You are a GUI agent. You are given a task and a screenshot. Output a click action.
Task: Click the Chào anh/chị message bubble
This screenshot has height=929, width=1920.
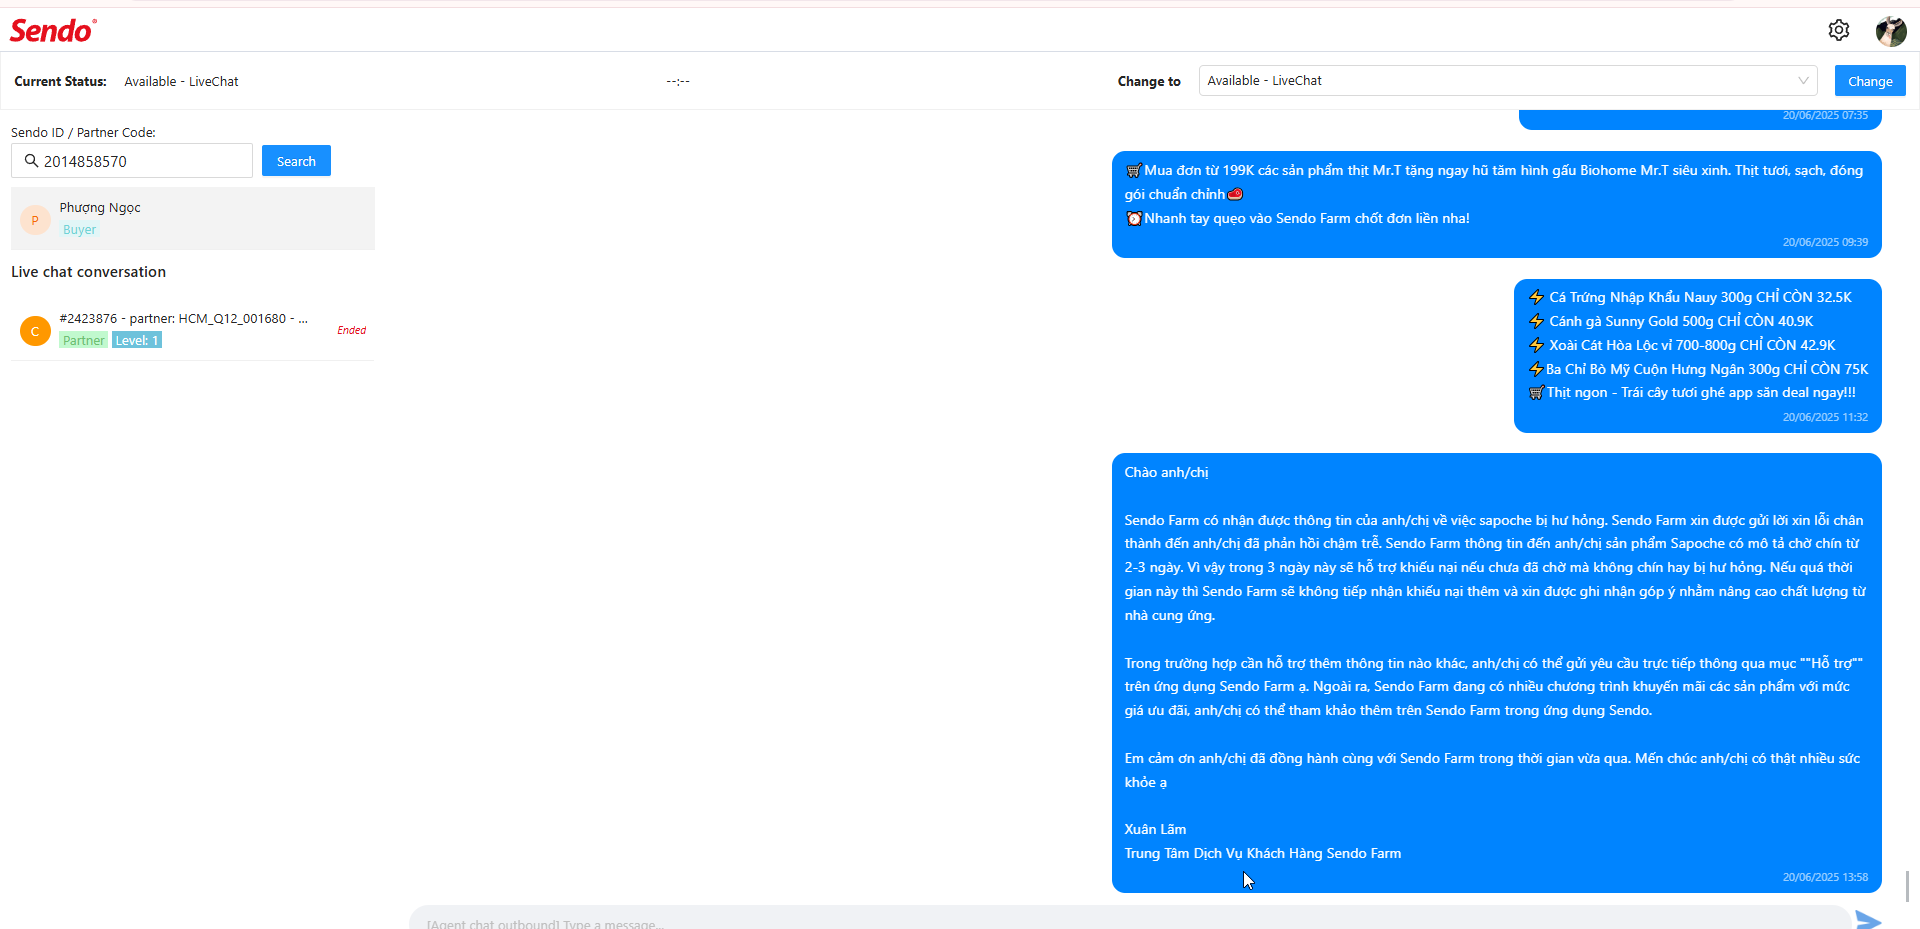1497,673
